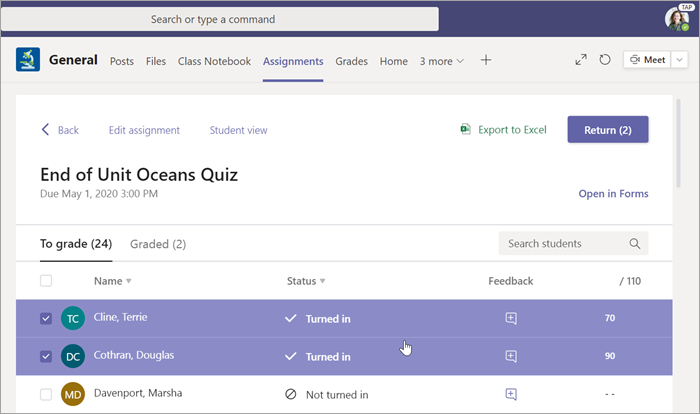The width and height of the screenshot is (700, 414).
Task: Click the score 90 for Cothran, Douglas
Action: coord(610,356)
